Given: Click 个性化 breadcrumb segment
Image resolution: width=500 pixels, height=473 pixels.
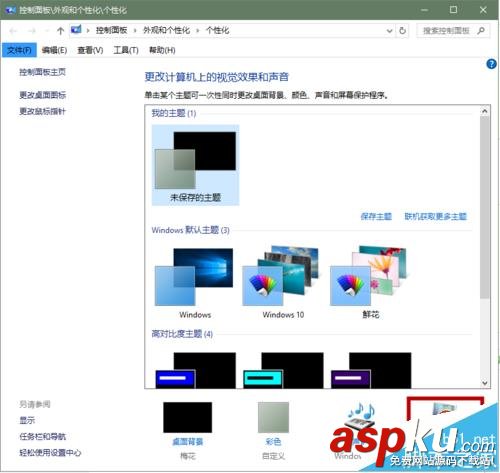Looking at the screenshot, I should click(x=217, y=30).
